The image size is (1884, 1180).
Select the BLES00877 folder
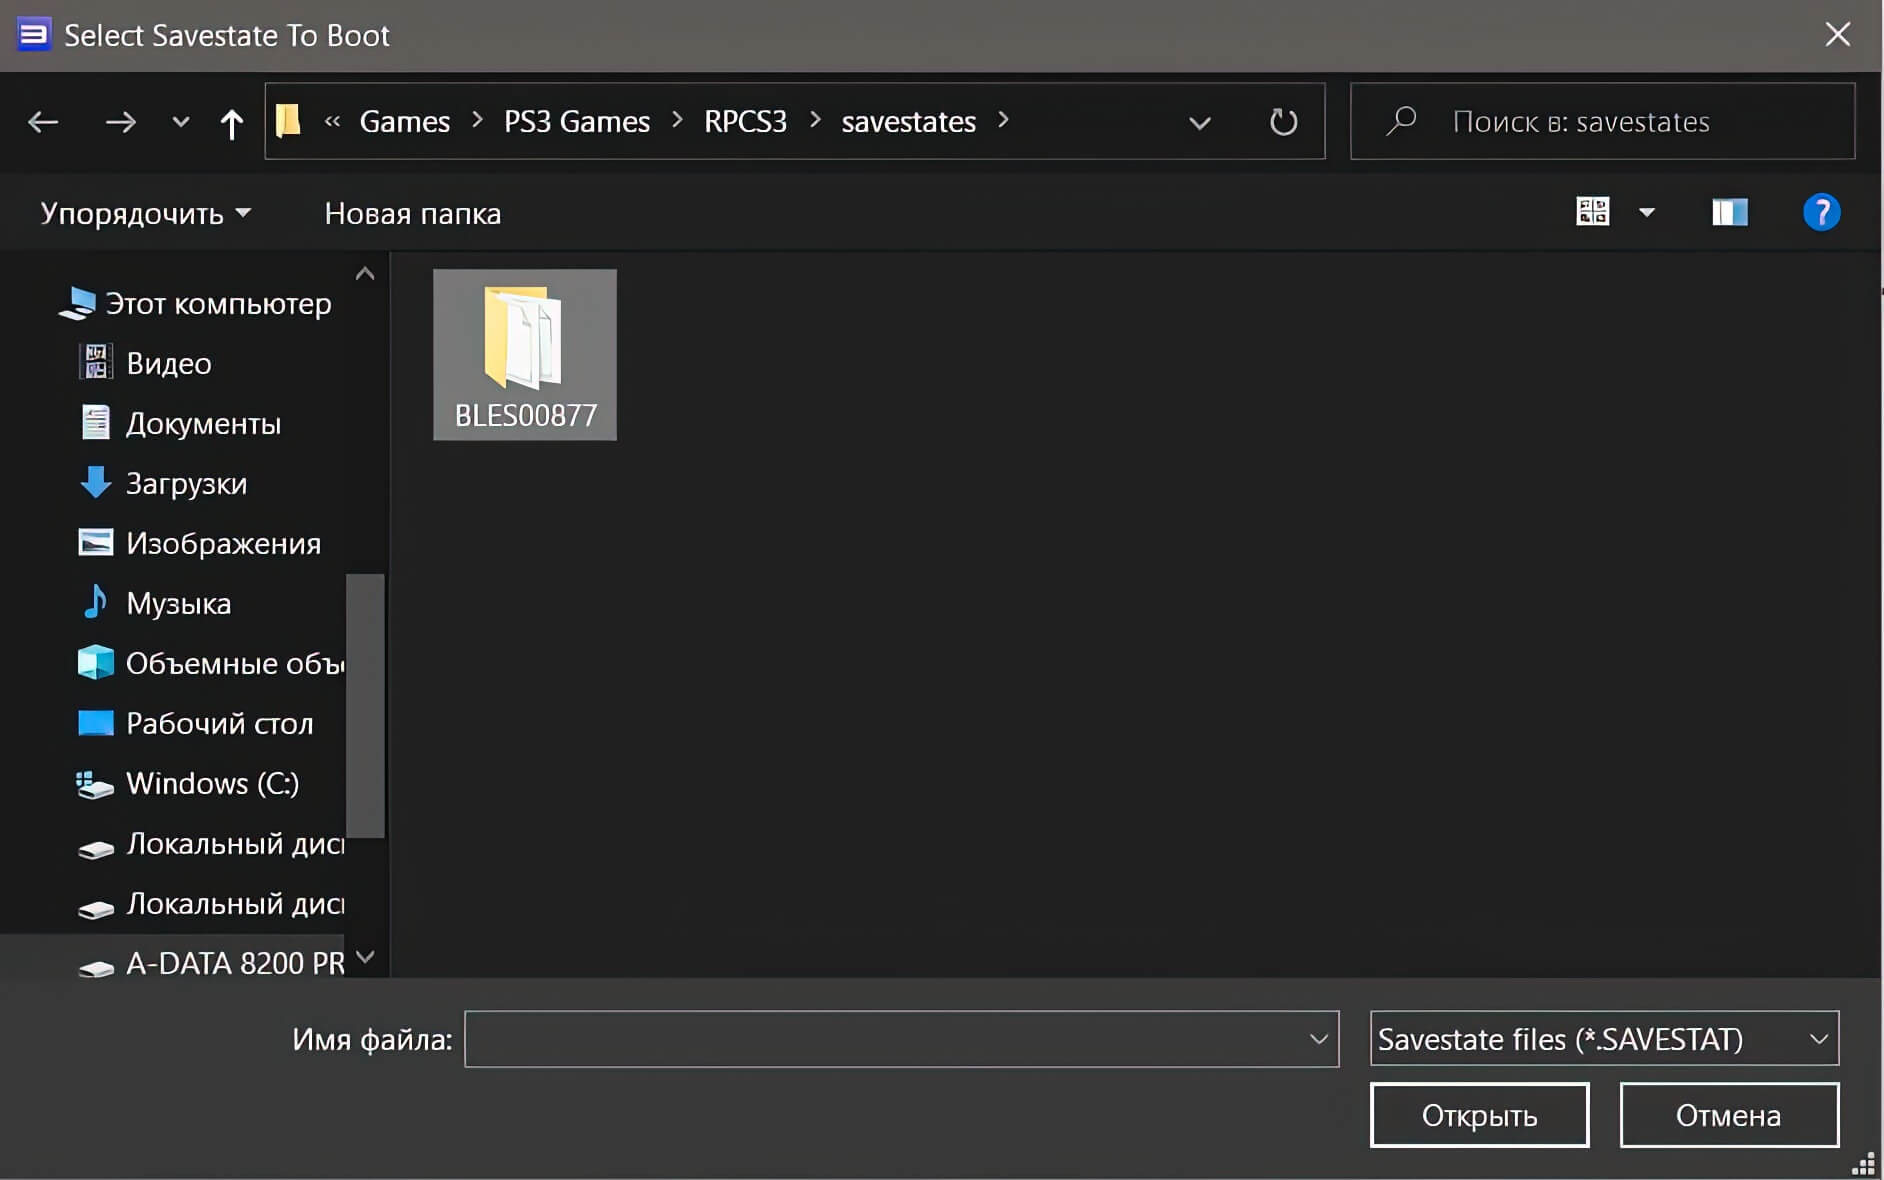point(524,354)
